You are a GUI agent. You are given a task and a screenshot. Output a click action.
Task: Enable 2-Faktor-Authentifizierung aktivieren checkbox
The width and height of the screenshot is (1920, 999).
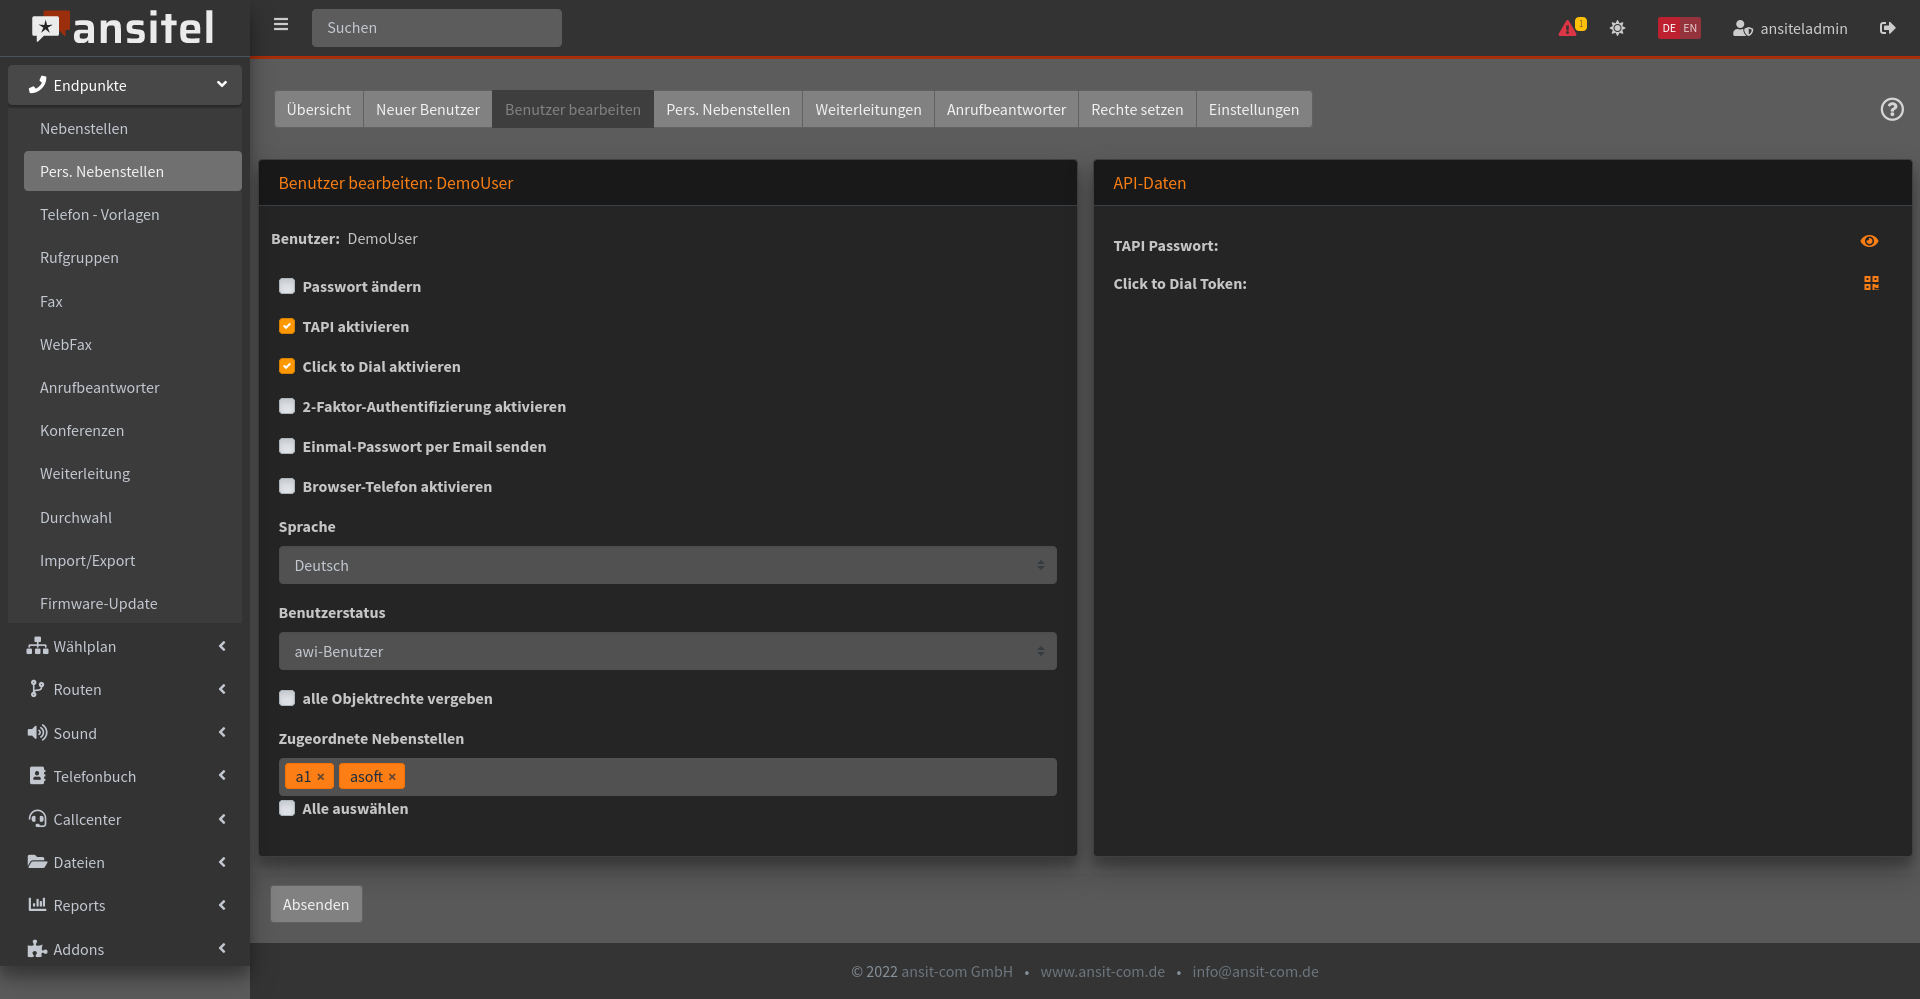[x=287, y=407]
